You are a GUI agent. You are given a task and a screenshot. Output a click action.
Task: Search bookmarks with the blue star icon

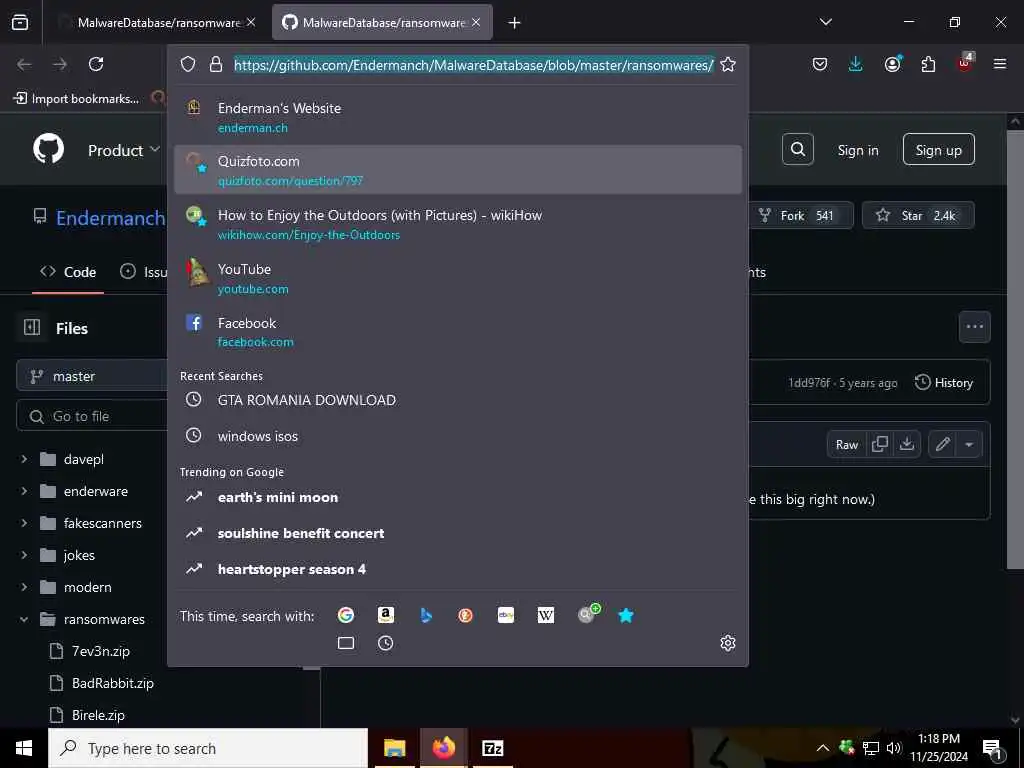pos(626,615)
